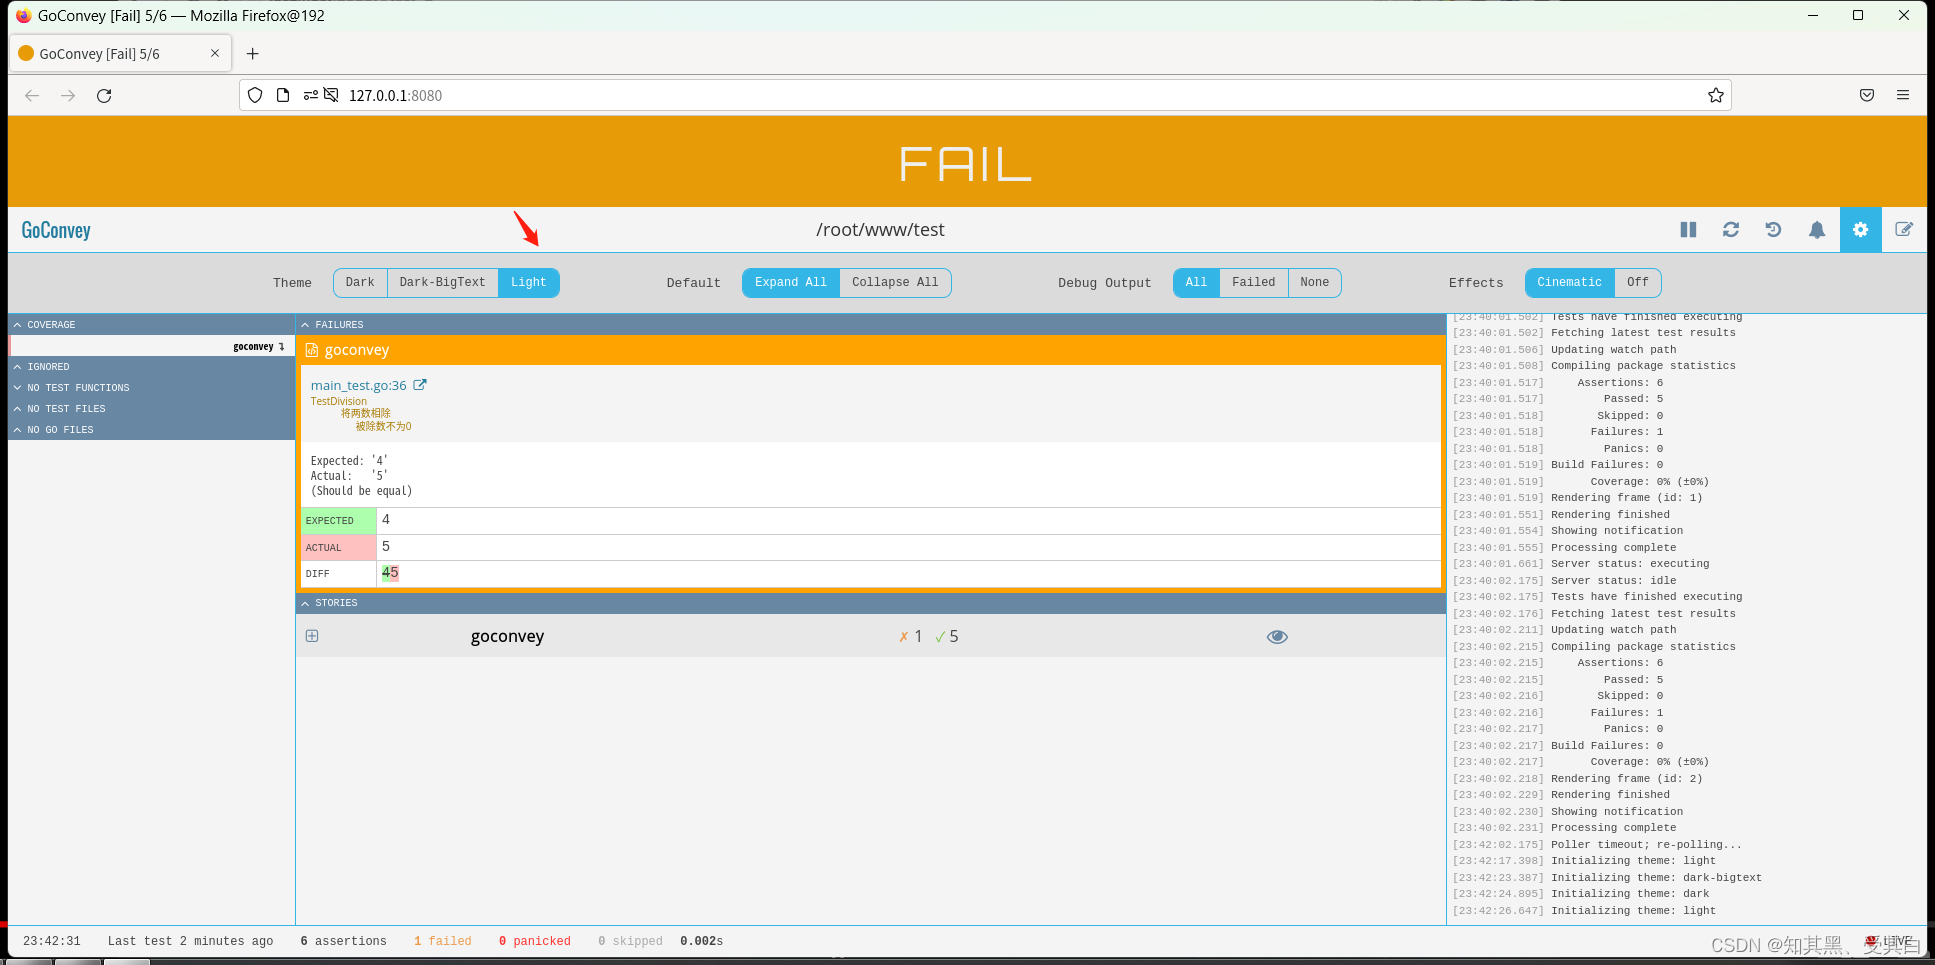Click the Save to Pocket icon

click(1867, 96)
